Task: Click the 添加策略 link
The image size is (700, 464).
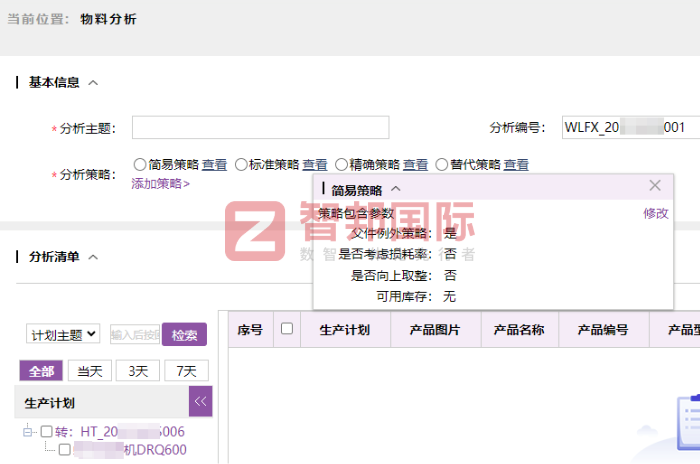Action: [160, 183]
